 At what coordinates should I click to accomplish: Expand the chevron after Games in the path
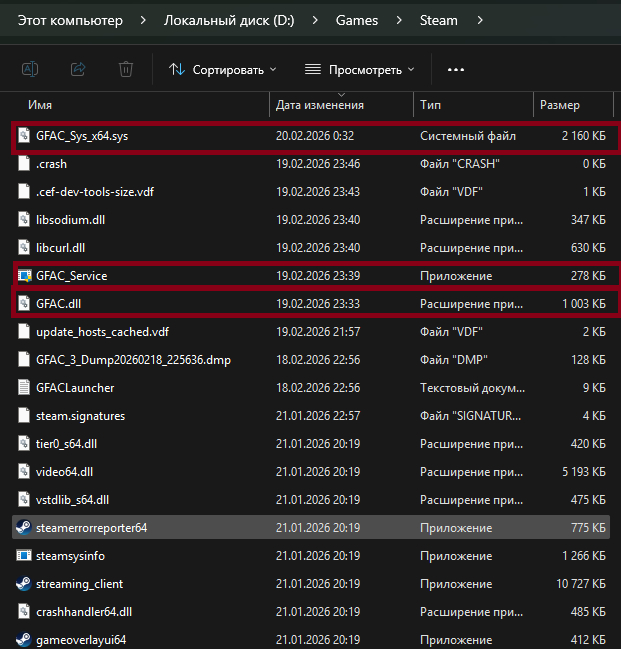(x=397, y=20)
